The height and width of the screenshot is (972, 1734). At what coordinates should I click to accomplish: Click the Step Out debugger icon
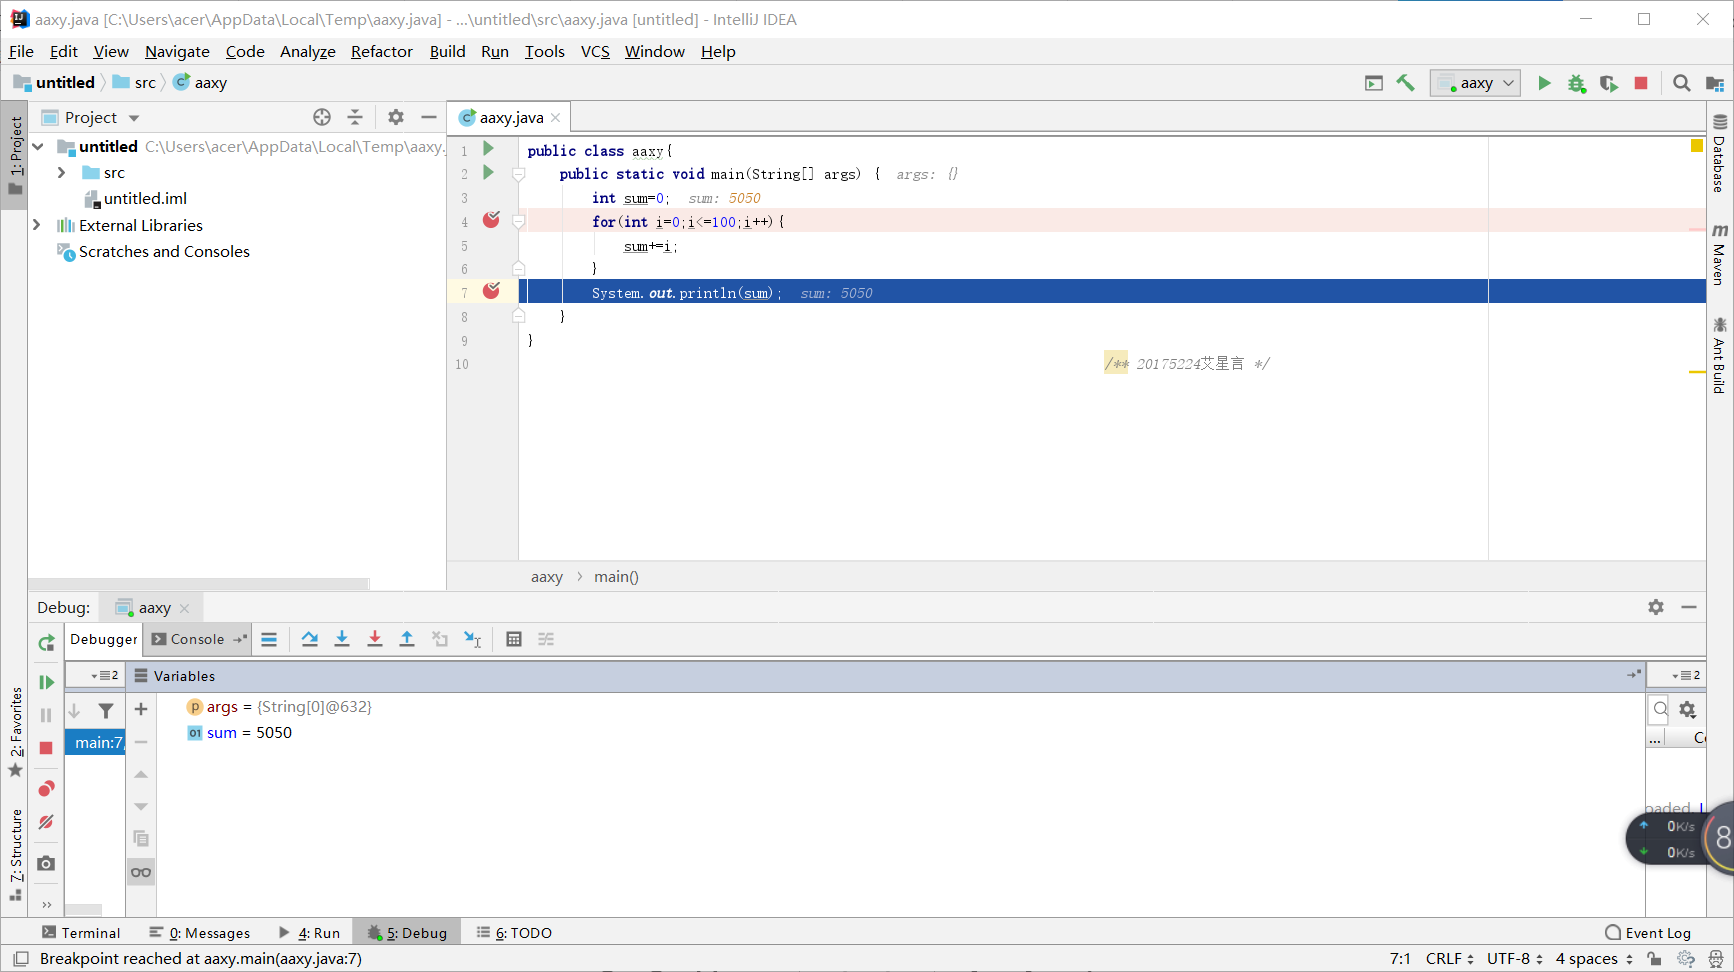coord(407,639)
